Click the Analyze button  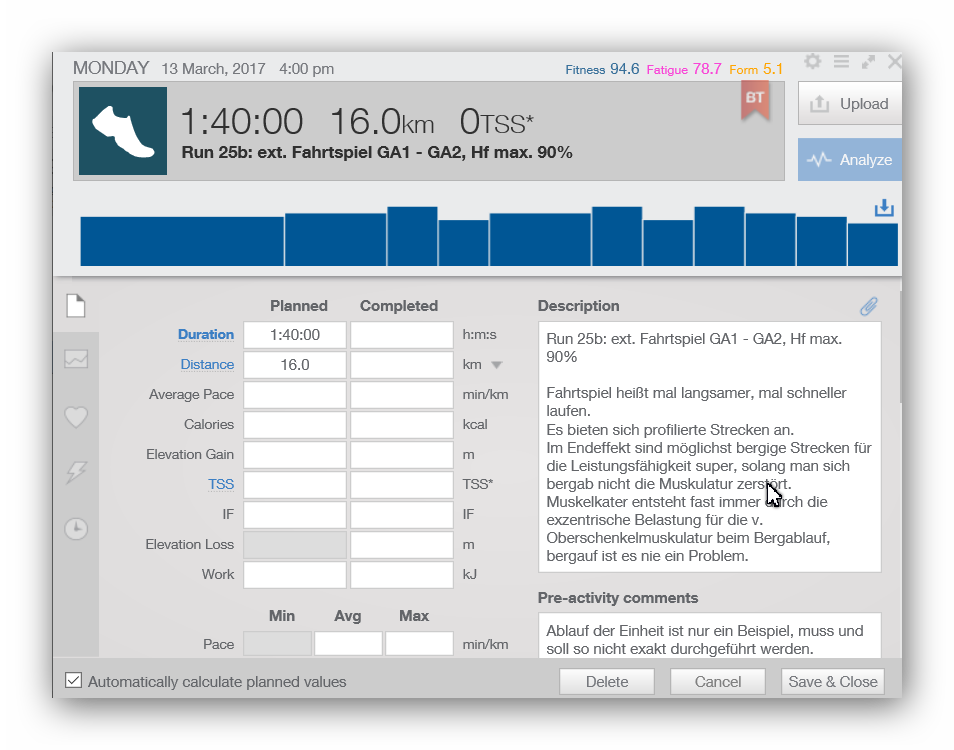(850, 160)
